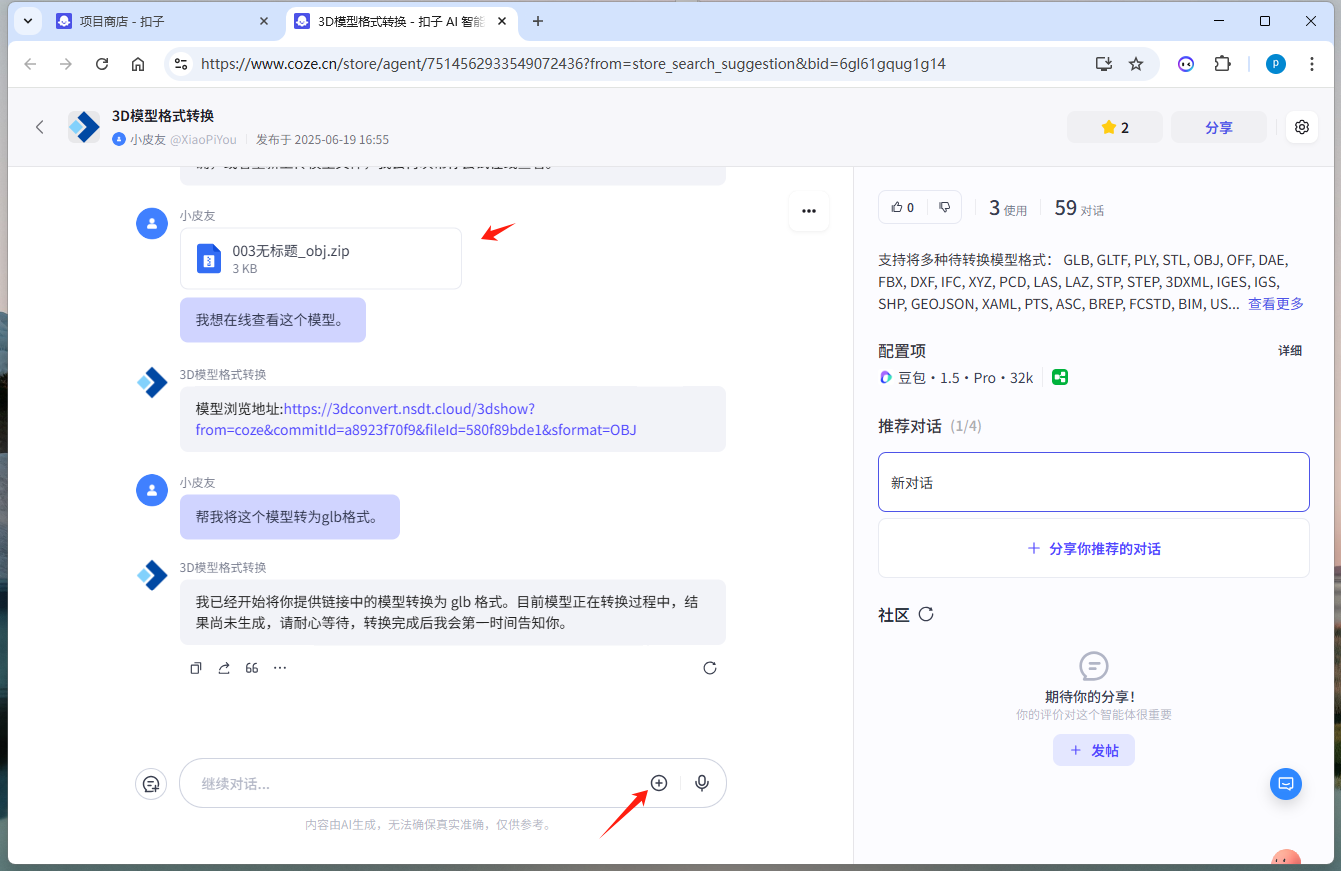The image size is (1341, 871).
Task: Click the 分享 button
Action: (x=1219, y=127)
